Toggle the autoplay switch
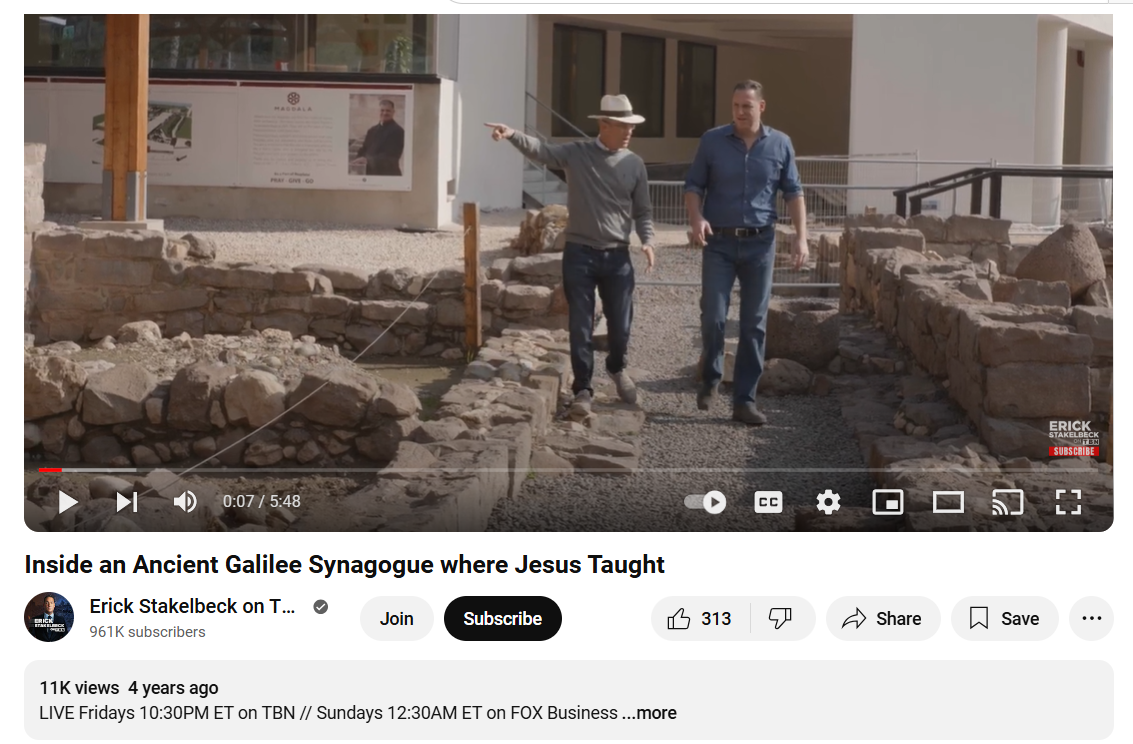 click(x=705, y=502)
